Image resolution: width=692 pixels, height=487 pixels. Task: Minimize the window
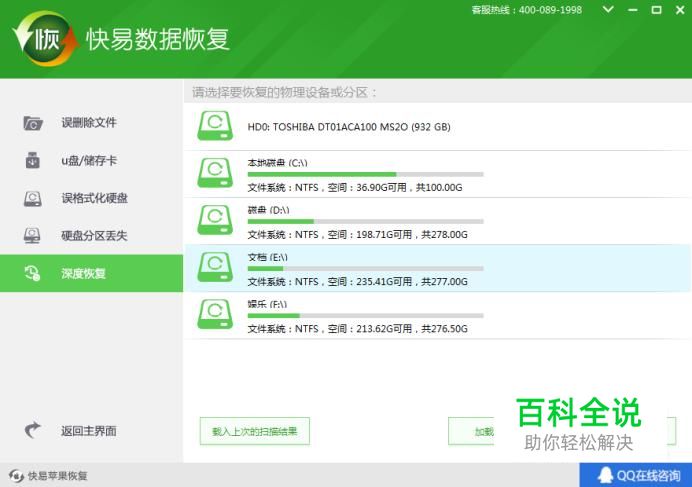(633, 10)
